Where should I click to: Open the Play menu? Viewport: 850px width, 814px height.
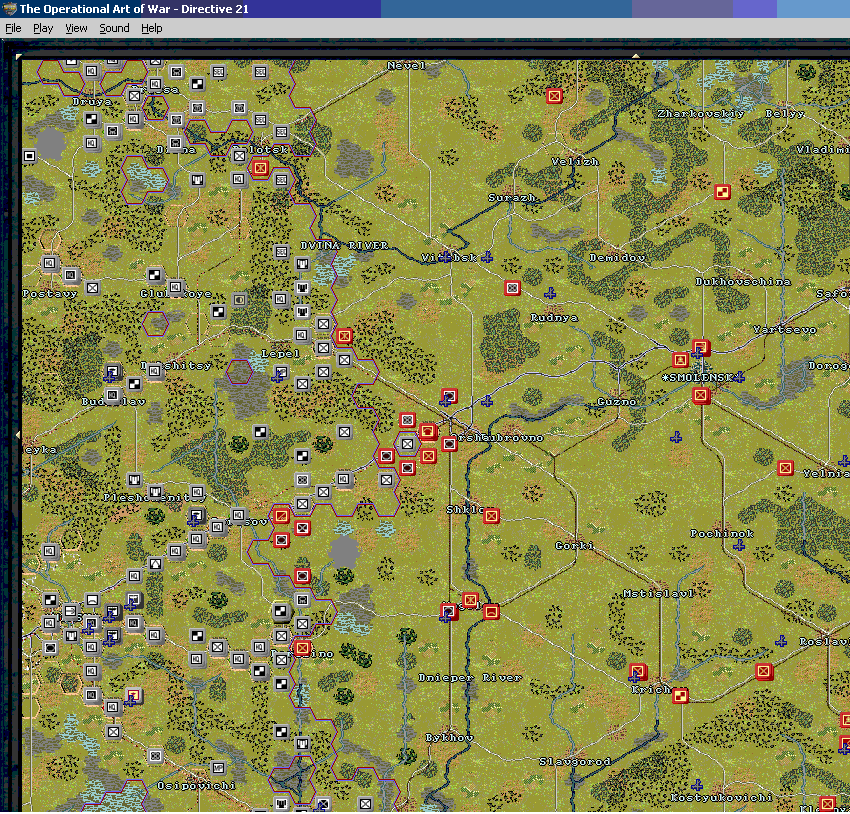point(43,28)
